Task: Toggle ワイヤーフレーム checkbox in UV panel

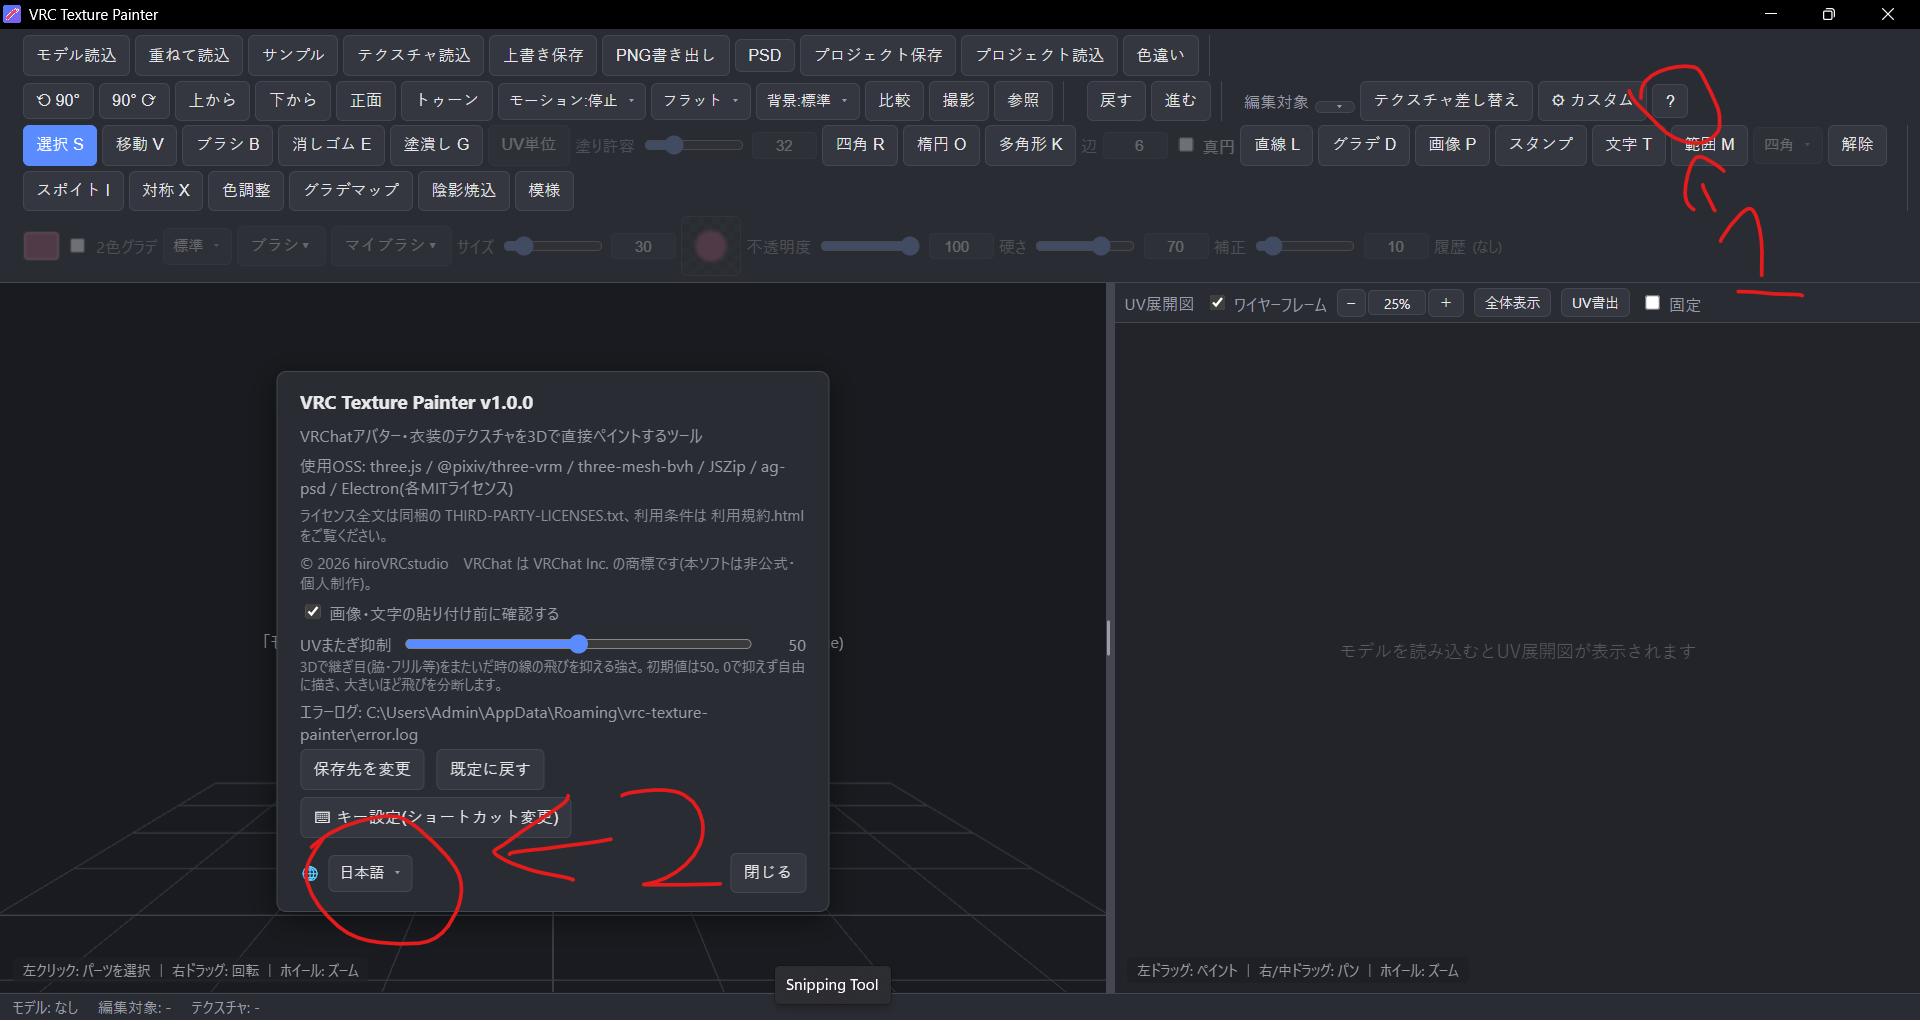Action: [1217, 303]
